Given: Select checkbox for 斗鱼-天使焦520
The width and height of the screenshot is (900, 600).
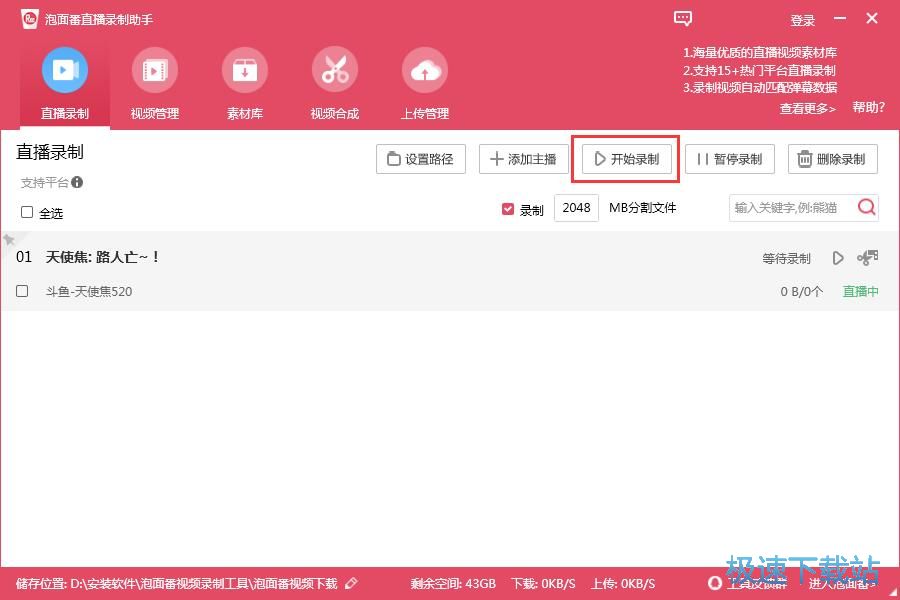Looking at the screenshot, I should [22, 291].
